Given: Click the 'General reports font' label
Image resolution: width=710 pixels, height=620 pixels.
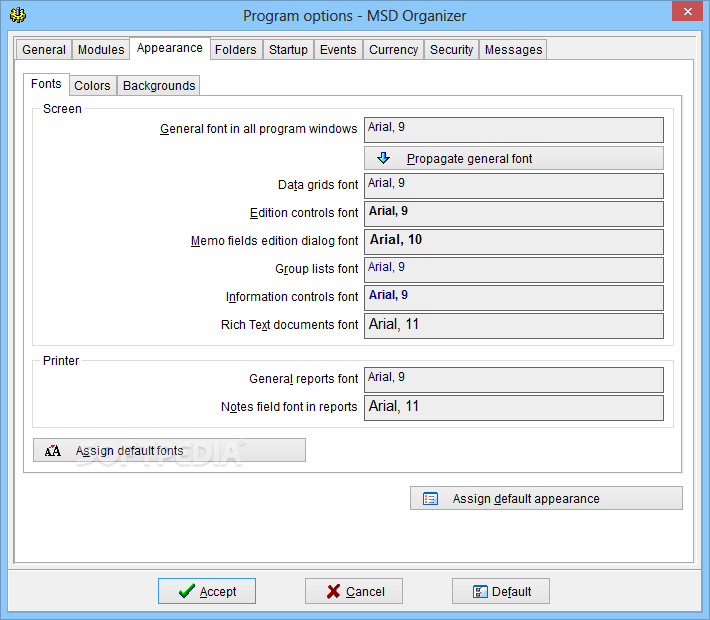Looking at the screenshot, I should click(303, 379).
